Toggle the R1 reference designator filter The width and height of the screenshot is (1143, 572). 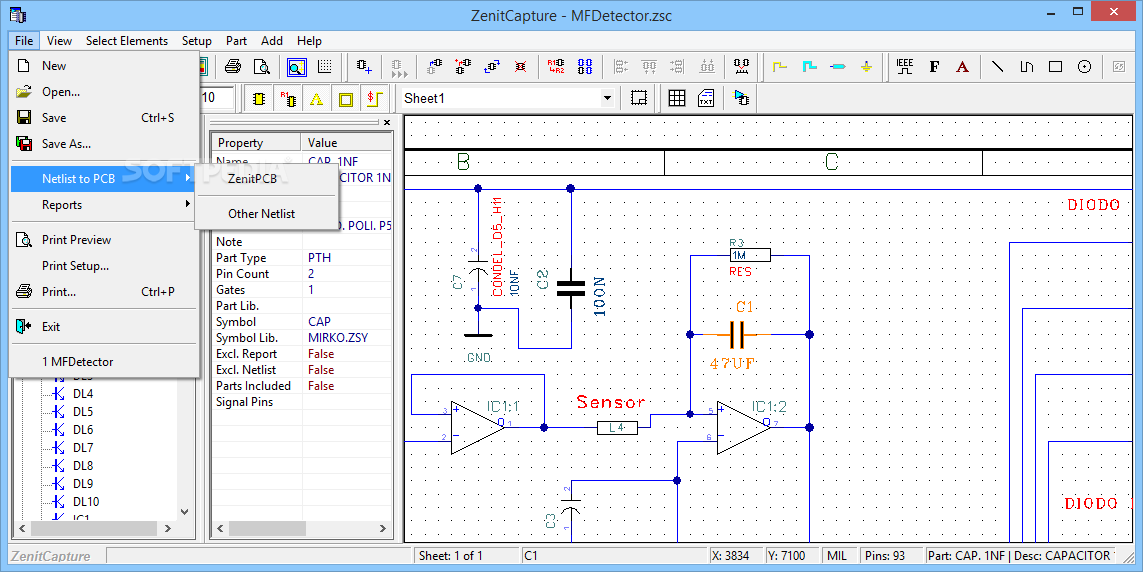[288, 98]
